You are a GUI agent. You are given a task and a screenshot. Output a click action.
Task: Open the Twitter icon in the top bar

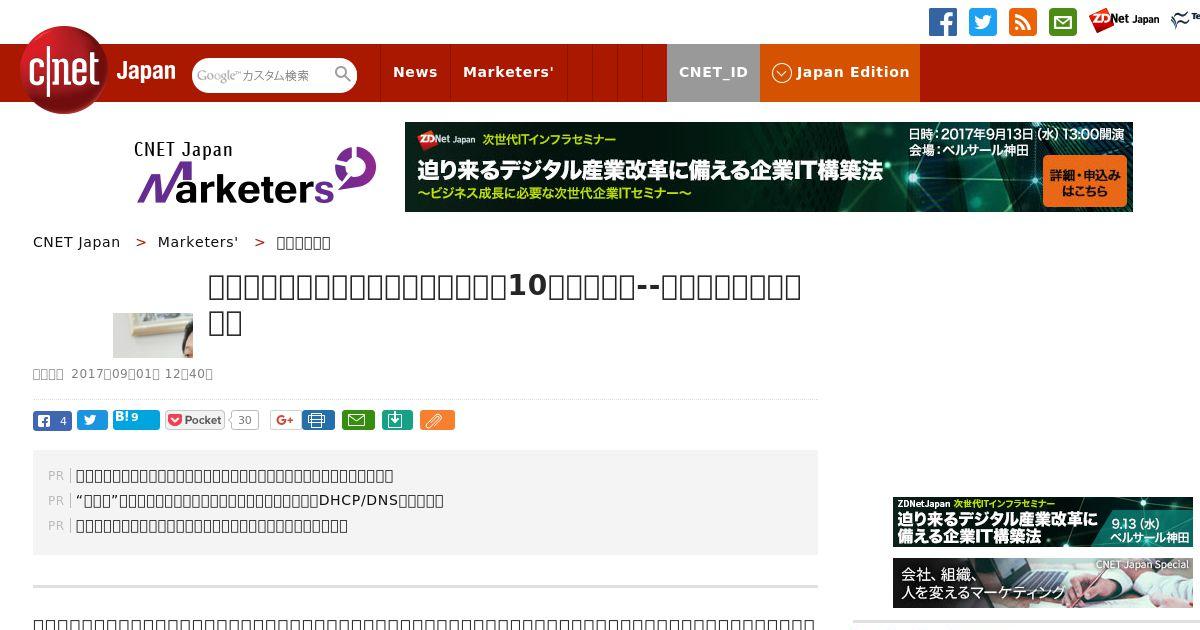click(x=983, y=22)
